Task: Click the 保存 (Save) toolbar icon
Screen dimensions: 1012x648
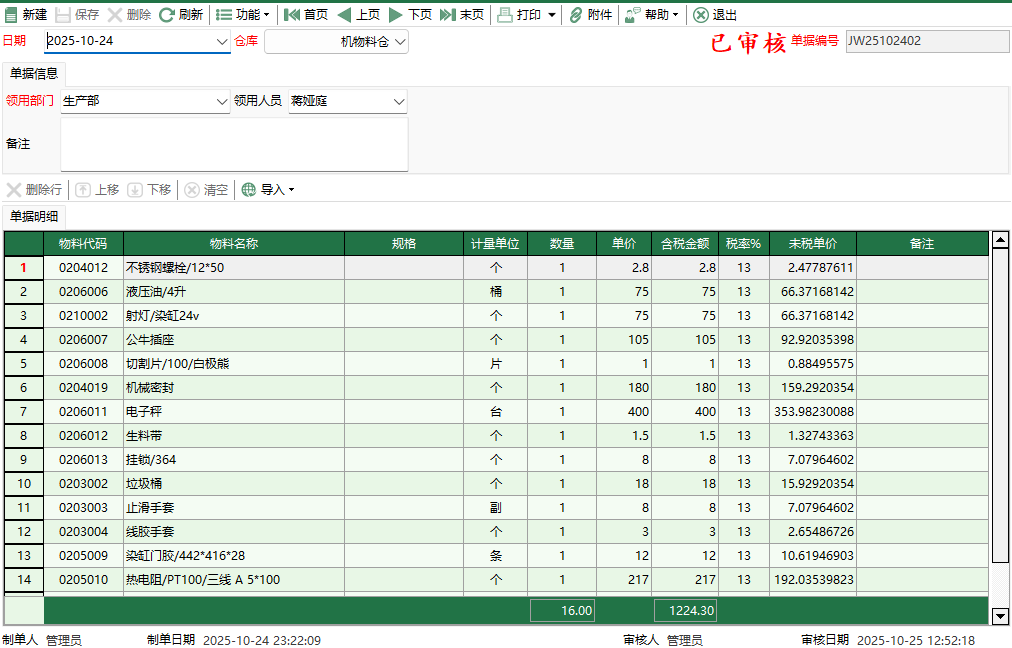Action: click(x=81, y=15)
